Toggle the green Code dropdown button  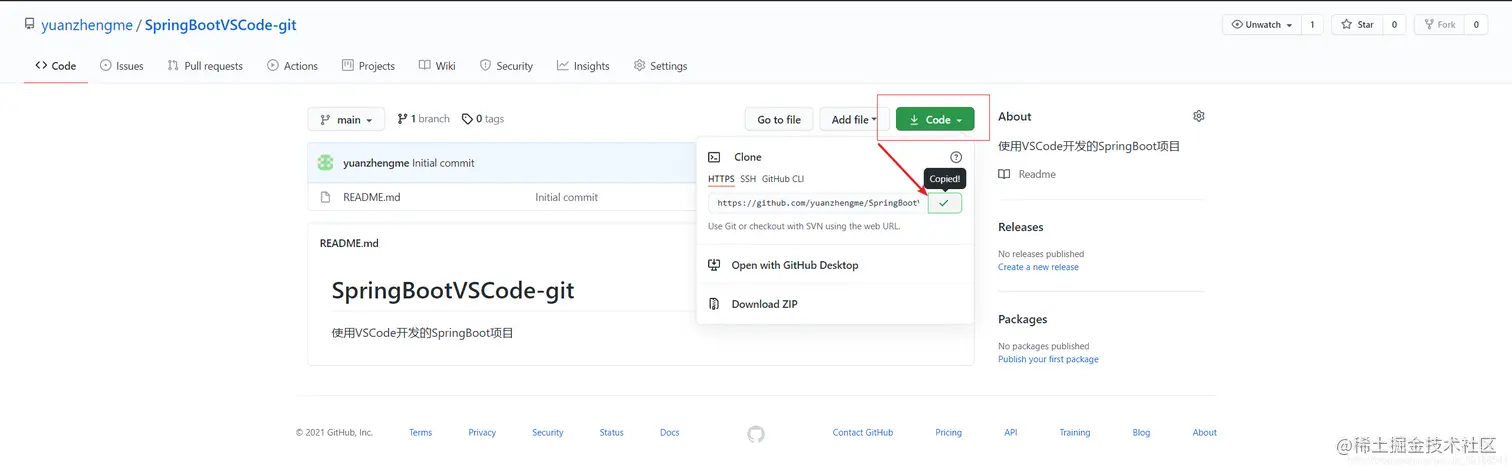coord(935,120)
